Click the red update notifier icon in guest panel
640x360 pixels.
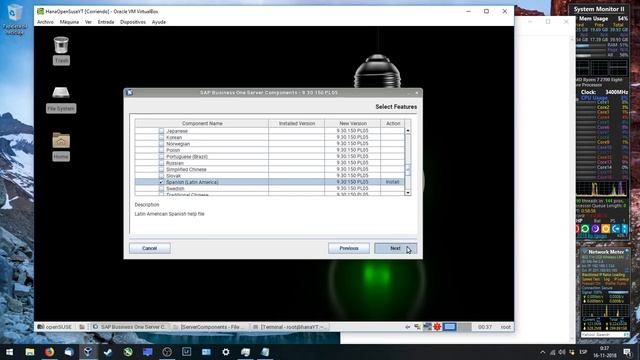click(x=437, y=327)
